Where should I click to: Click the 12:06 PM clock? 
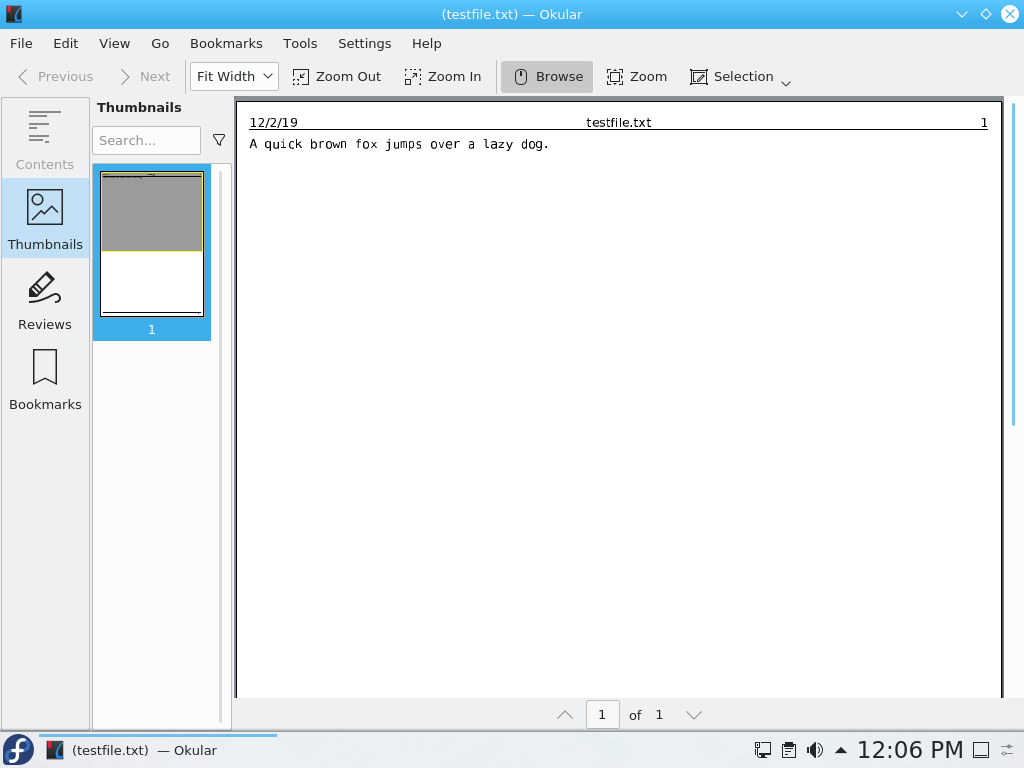(910, 750)
